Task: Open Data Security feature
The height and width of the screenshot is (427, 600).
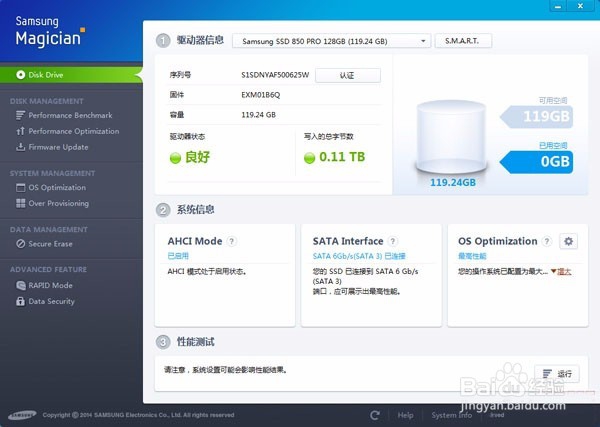Action: coord(51,302)
